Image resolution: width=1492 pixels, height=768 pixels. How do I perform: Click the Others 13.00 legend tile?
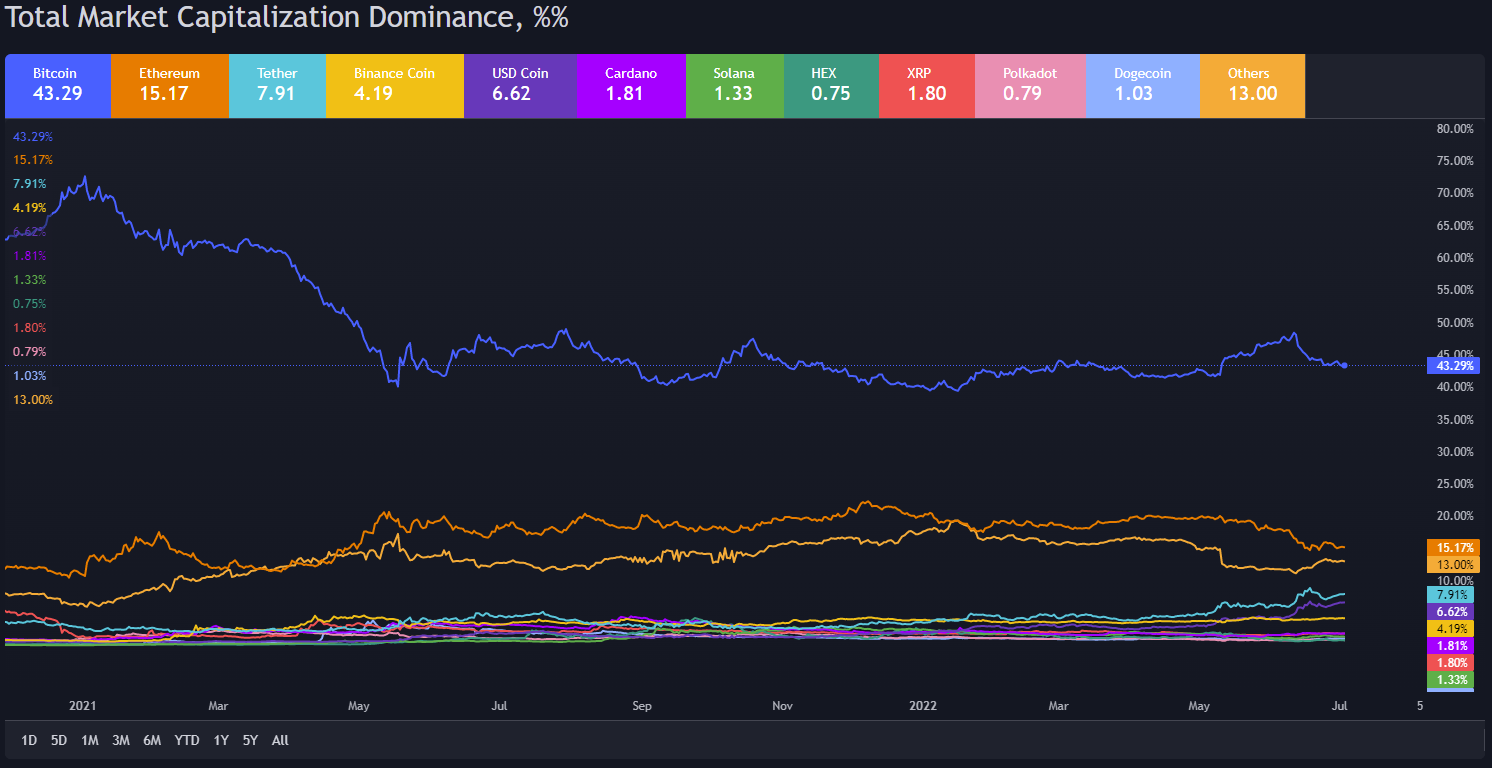click(x=1252, y=86)
